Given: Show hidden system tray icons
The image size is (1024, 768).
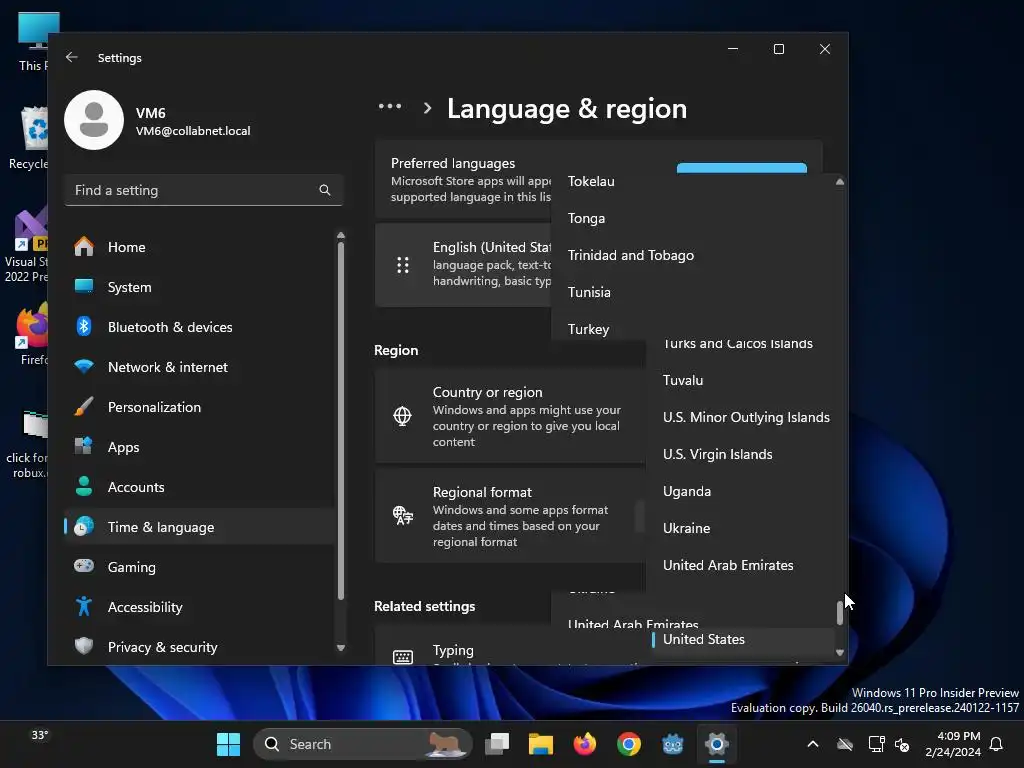Looking at the screenshot, I should [813, 744].
